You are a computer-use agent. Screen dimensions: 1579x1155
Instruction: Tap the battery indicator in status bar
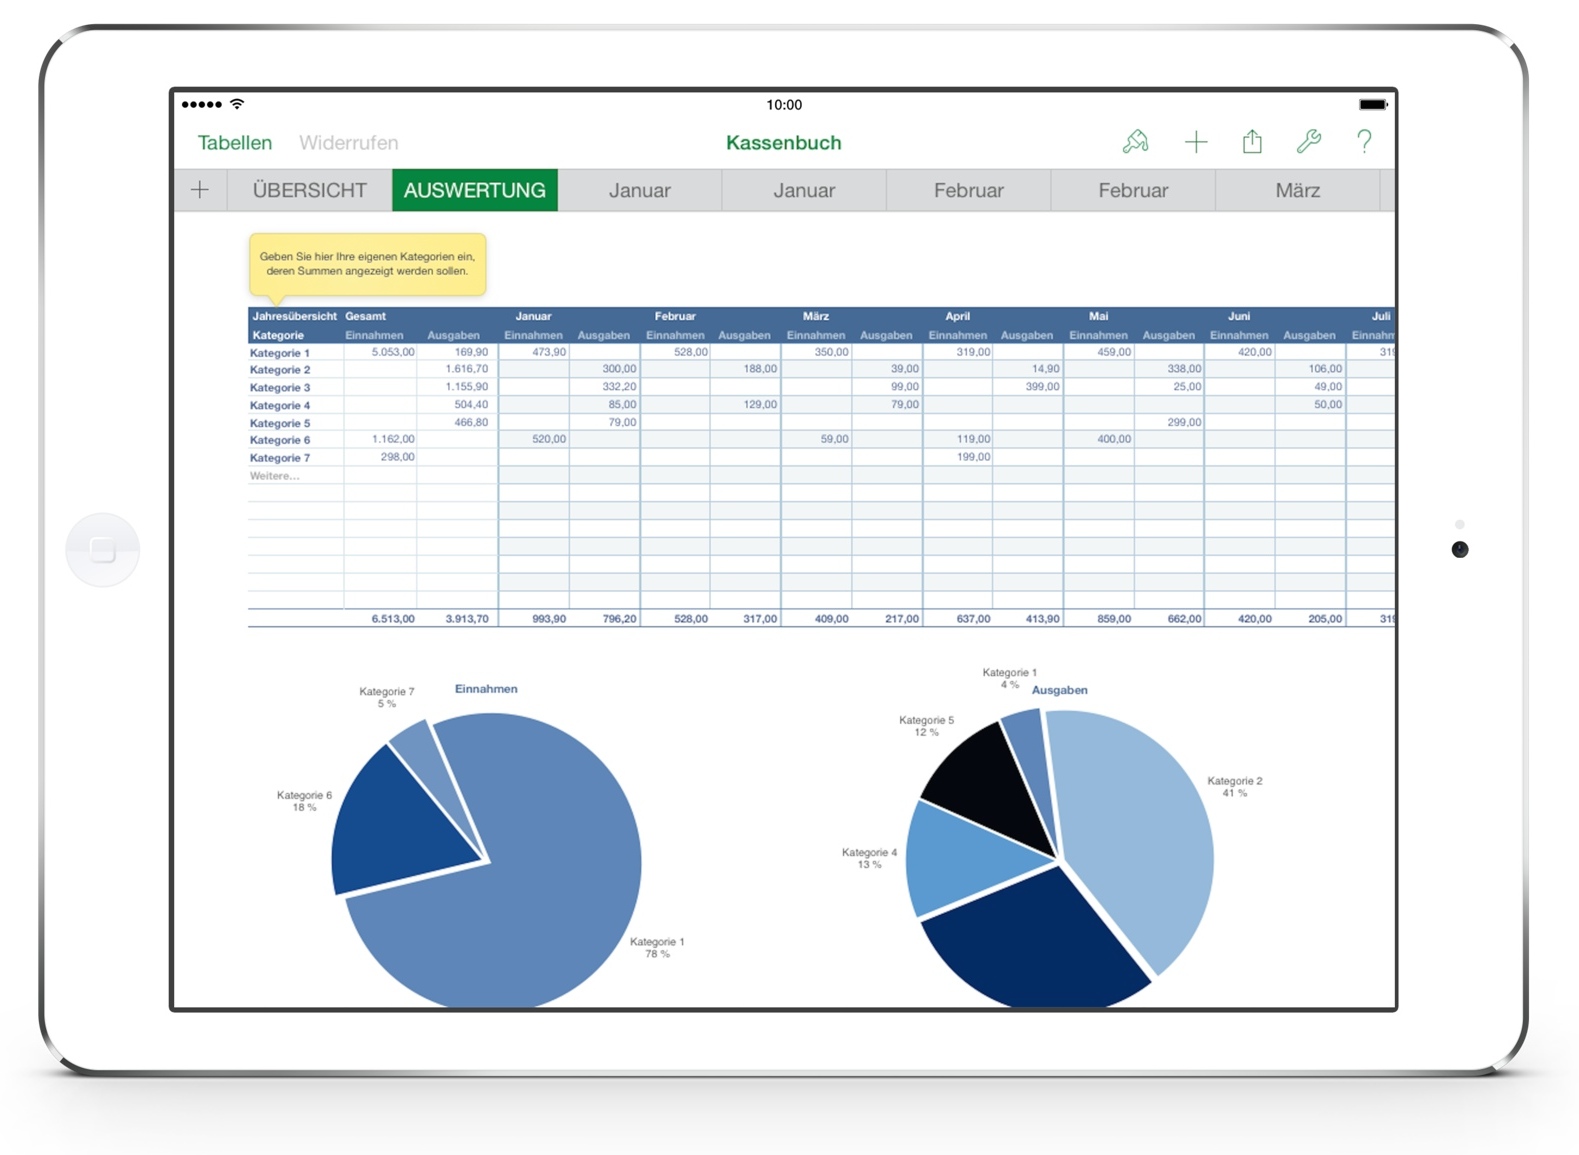(x=1372, y=104)
